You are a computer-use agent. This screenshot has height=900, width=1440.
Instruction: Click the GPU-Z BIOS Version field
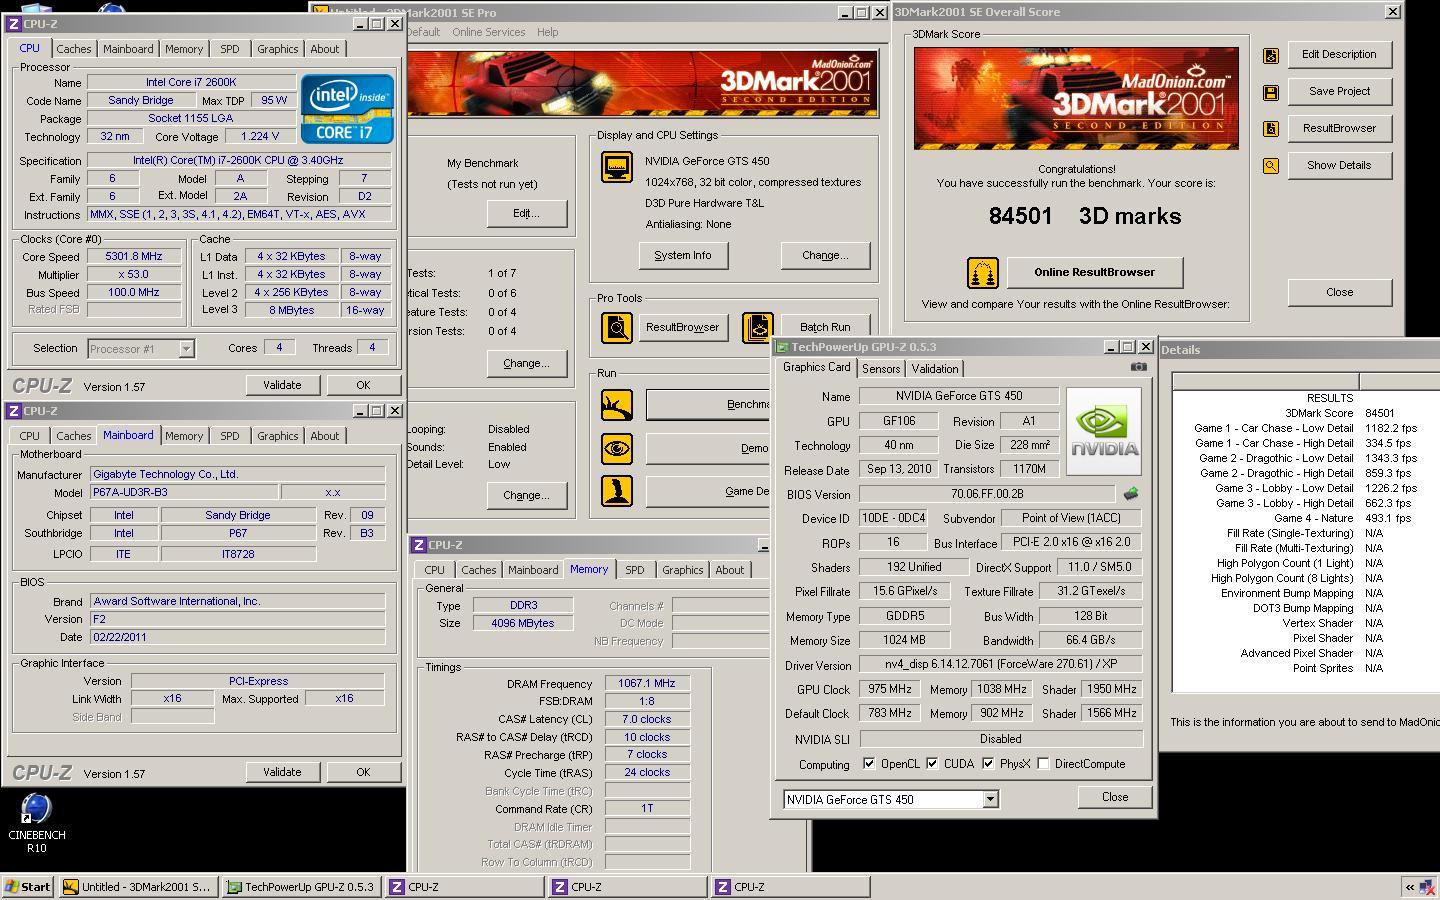click(x=987, y=494)
